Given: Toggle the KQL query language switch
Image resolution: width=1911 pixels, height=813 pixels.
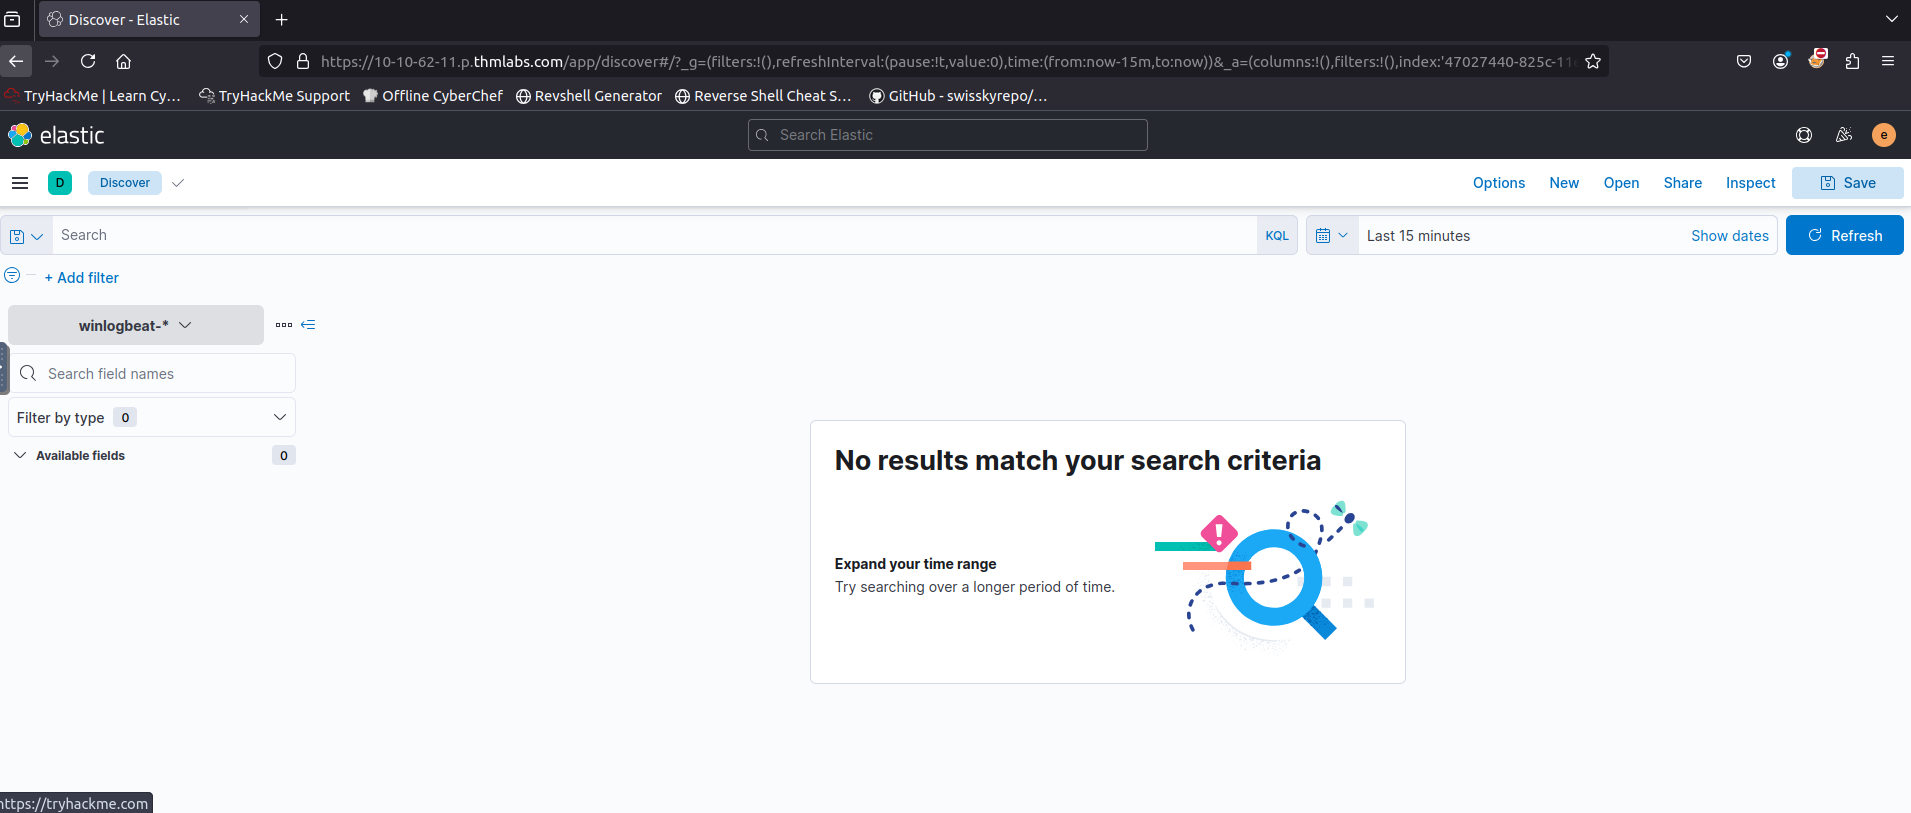Looking at the screenshot, I should 1276,236.
